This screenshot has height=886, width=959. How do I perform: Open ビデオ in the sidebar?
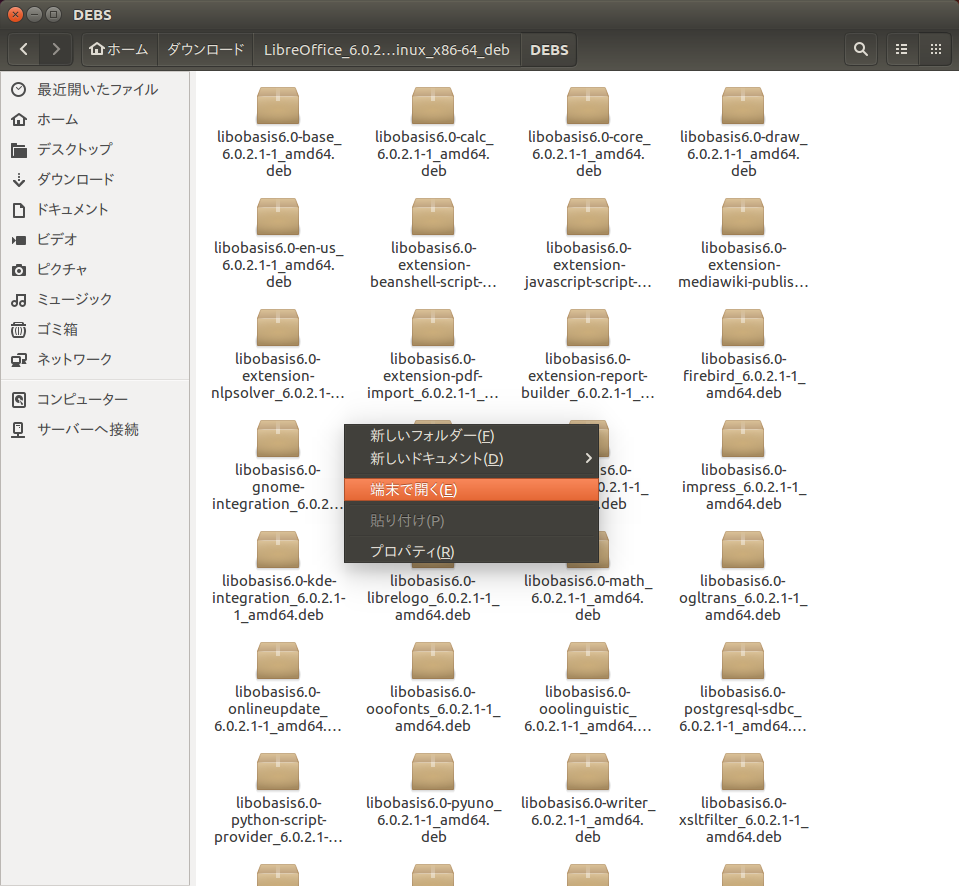(95, 239)
